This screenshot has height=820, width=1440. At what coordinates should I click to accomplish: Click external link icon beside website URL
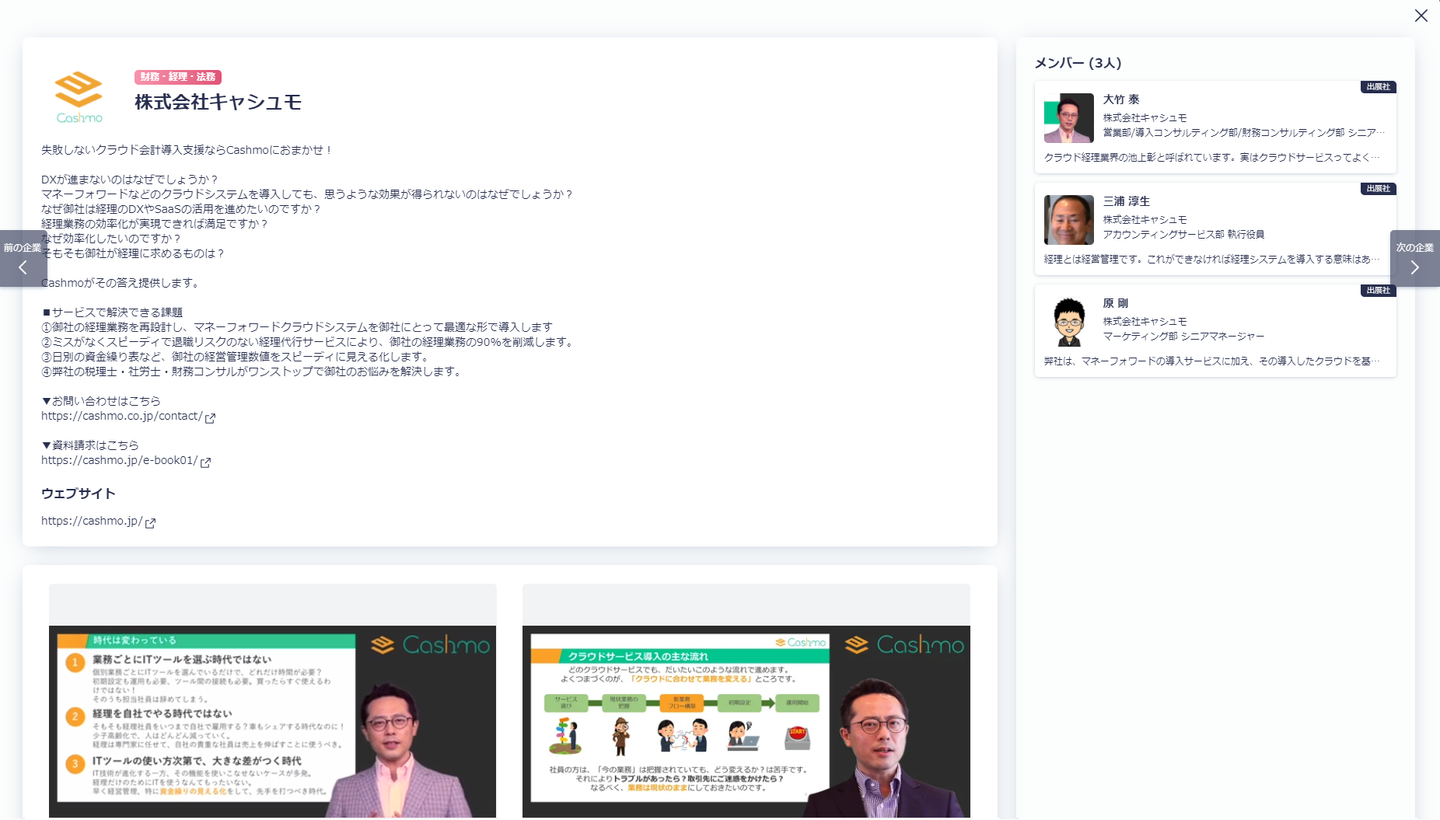[150, 523]
